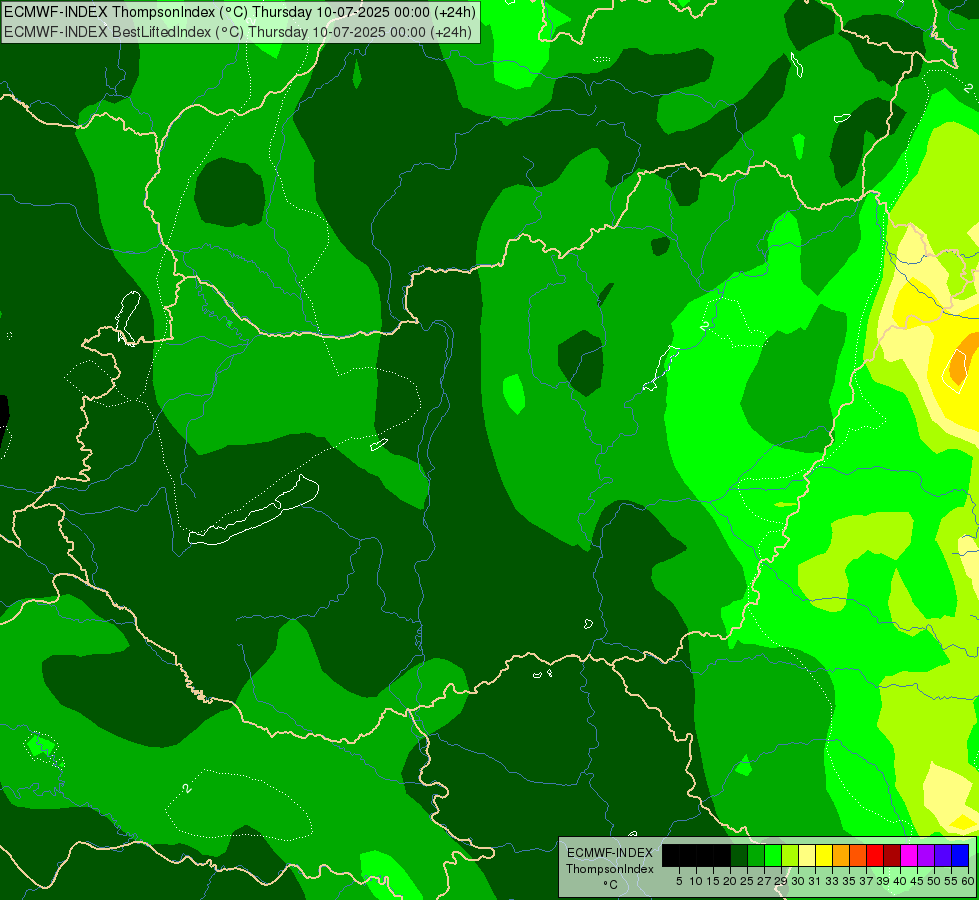Click the BestLiftedIndex title line at top
This screenshot has height=900, width=979.
pyautogui.click(x=238, y=32)
